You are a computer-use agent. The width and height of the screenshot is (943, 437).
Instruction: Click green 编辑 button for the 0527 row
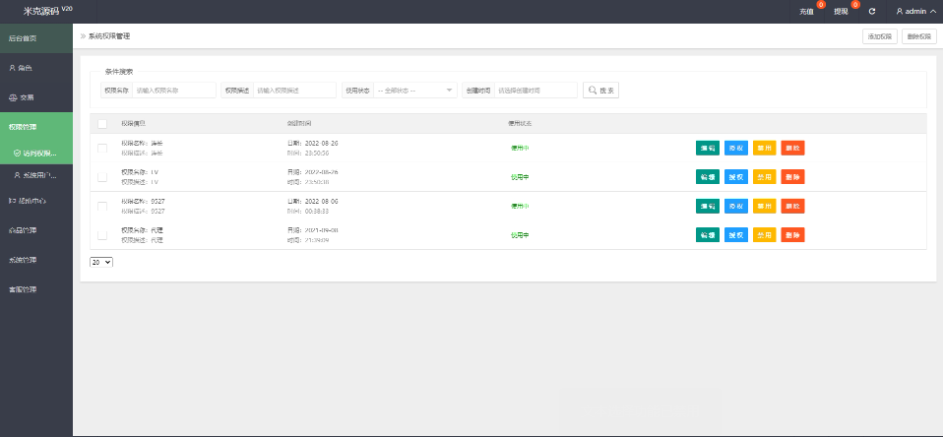[708, 206]
